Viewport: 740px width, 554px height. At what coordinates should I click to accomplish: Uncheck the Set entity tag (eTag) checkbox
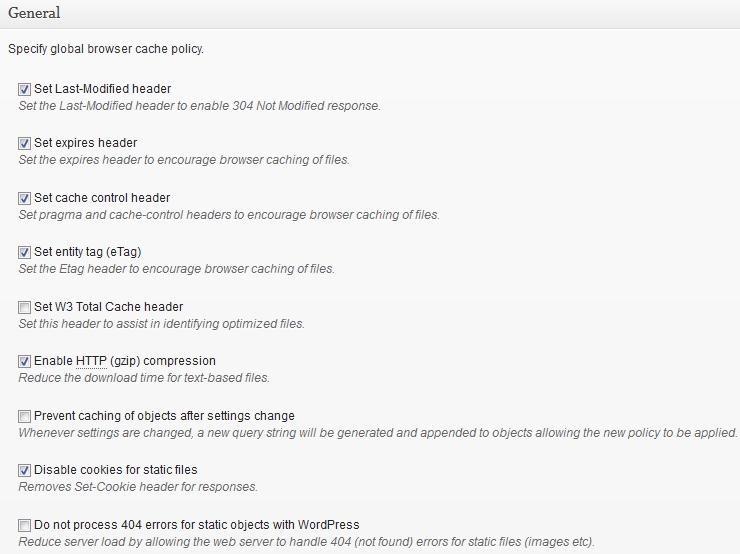[x=25, y=252]
